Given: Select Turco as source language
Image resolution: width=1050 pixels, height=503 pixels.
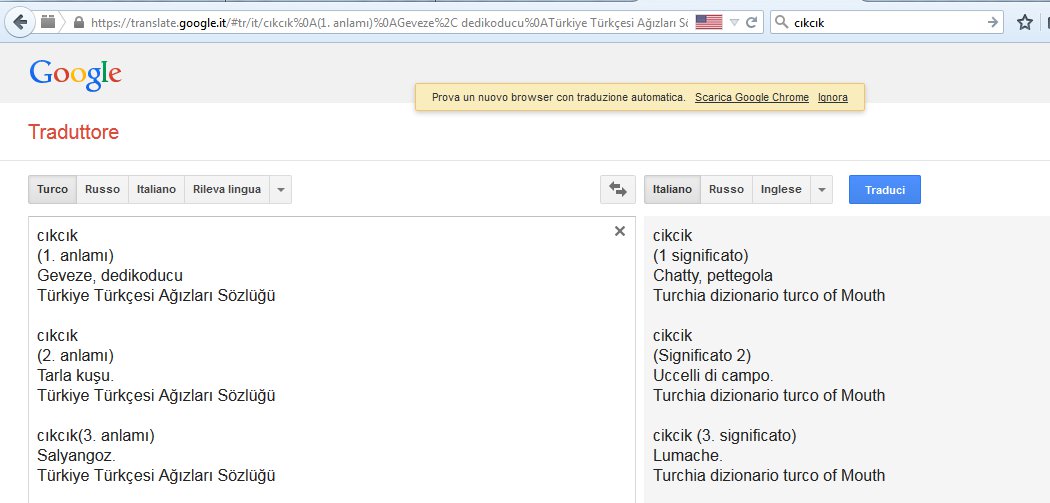Looking at the screenshot, I should (x=52, y=190).
